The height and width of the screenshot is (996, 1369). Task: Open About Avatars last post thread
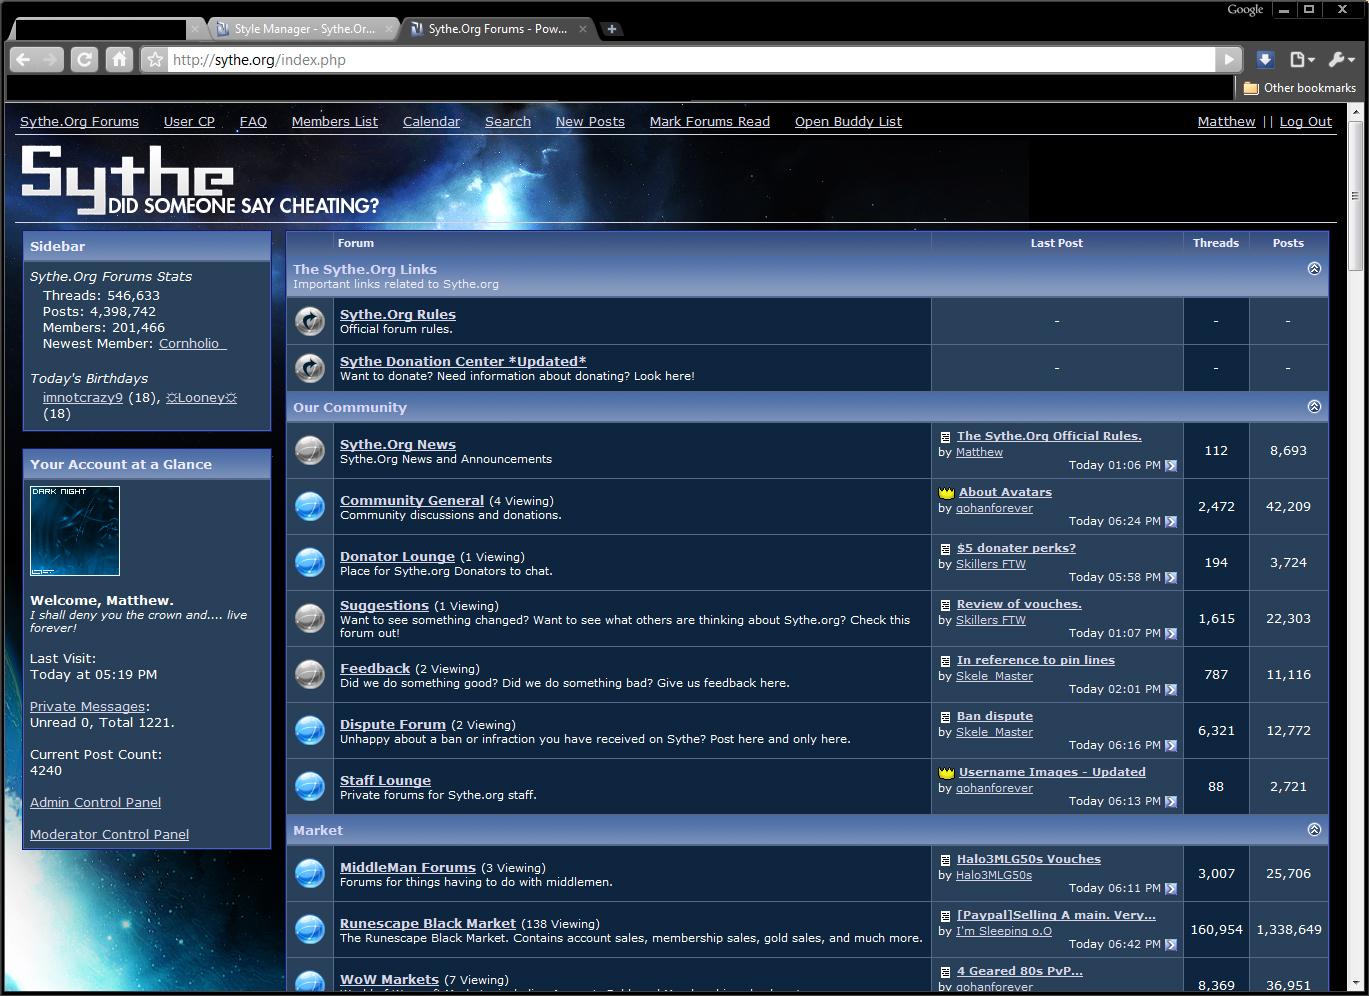1005,493
